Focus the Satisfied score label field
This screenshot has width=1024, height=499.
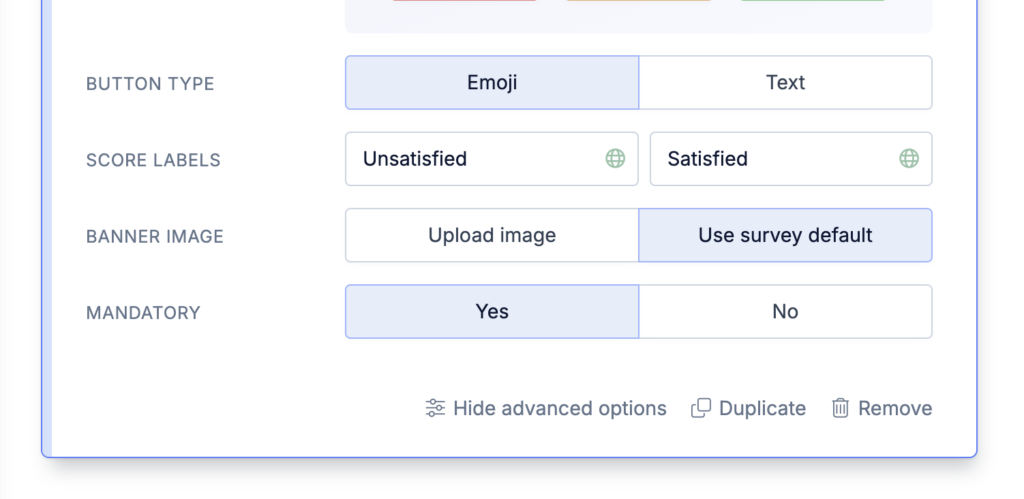[791, 159]
